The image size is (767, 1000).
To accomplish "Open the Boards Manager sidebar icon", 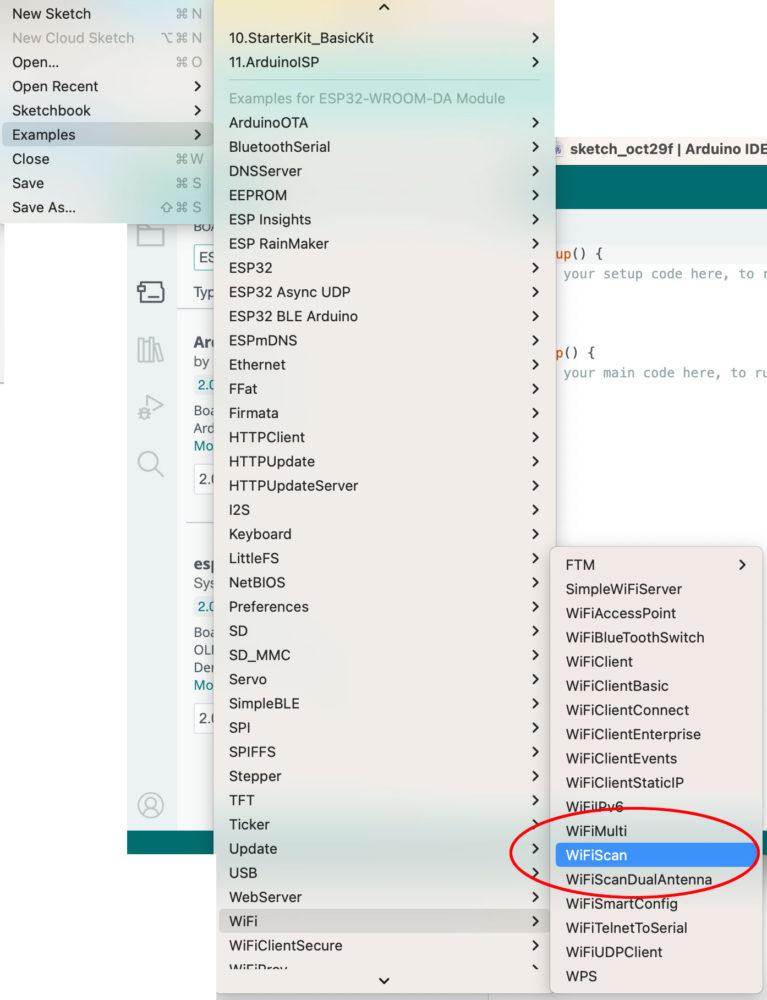I will (x=150, y=292).
